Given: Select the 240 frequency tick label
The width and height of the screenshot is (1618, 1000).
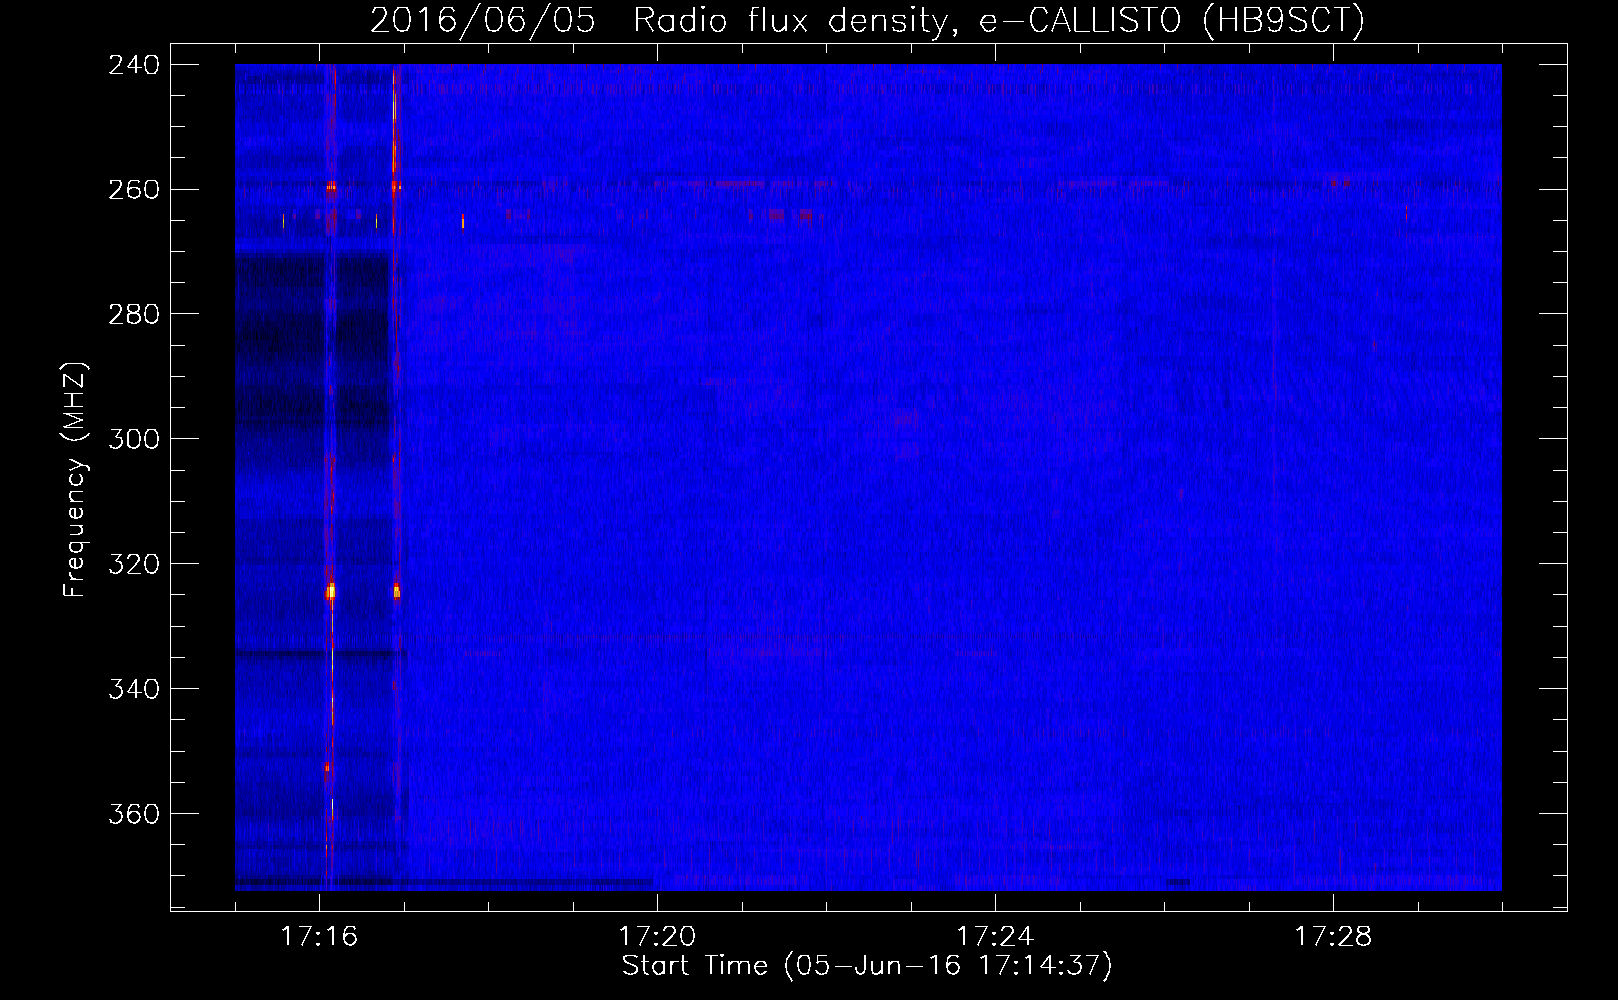Looking at the screenshot, I should coord(134,65).
